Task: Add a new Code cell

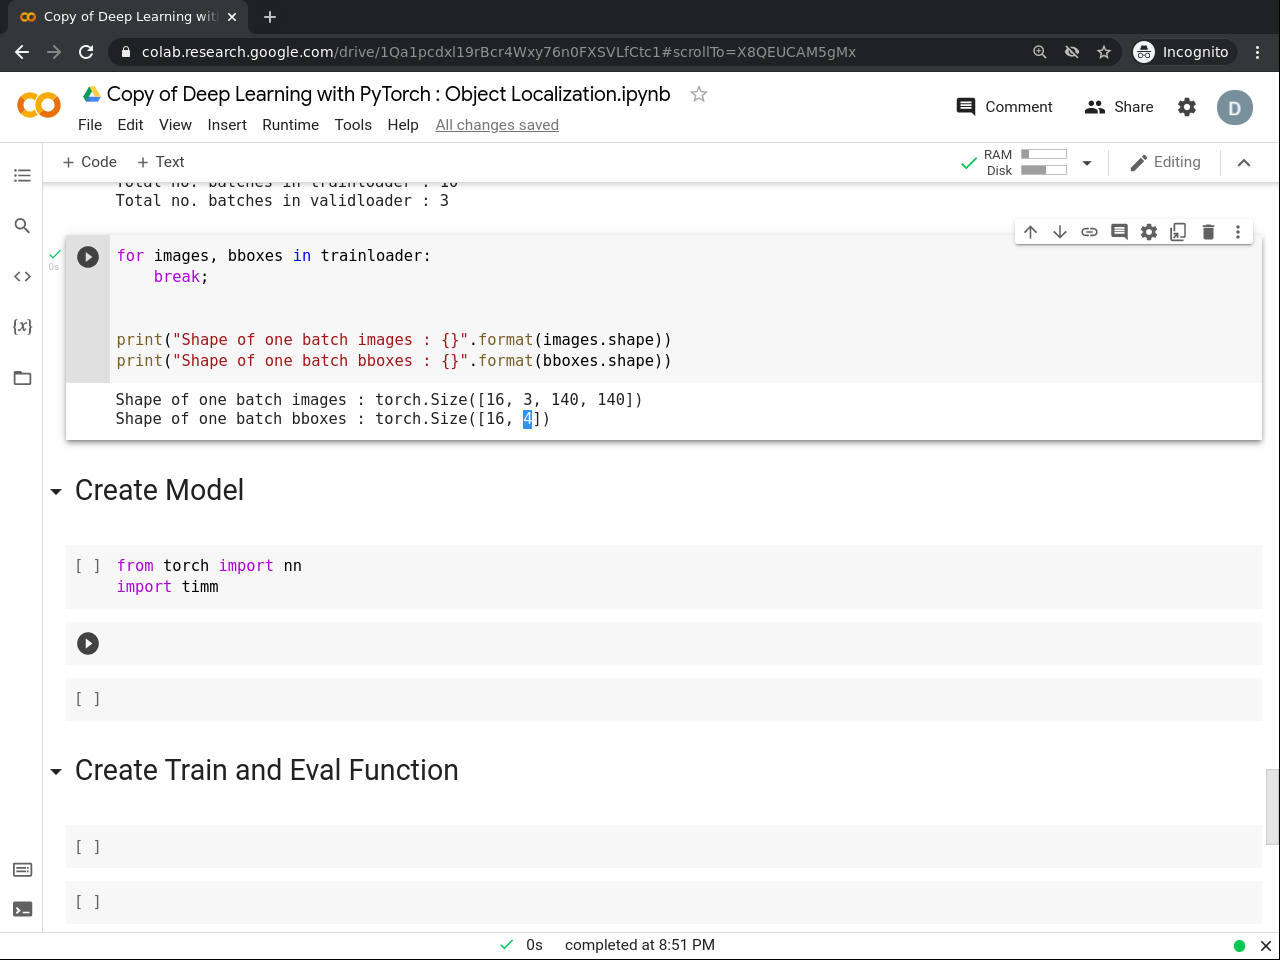Action: pos(89,162)
